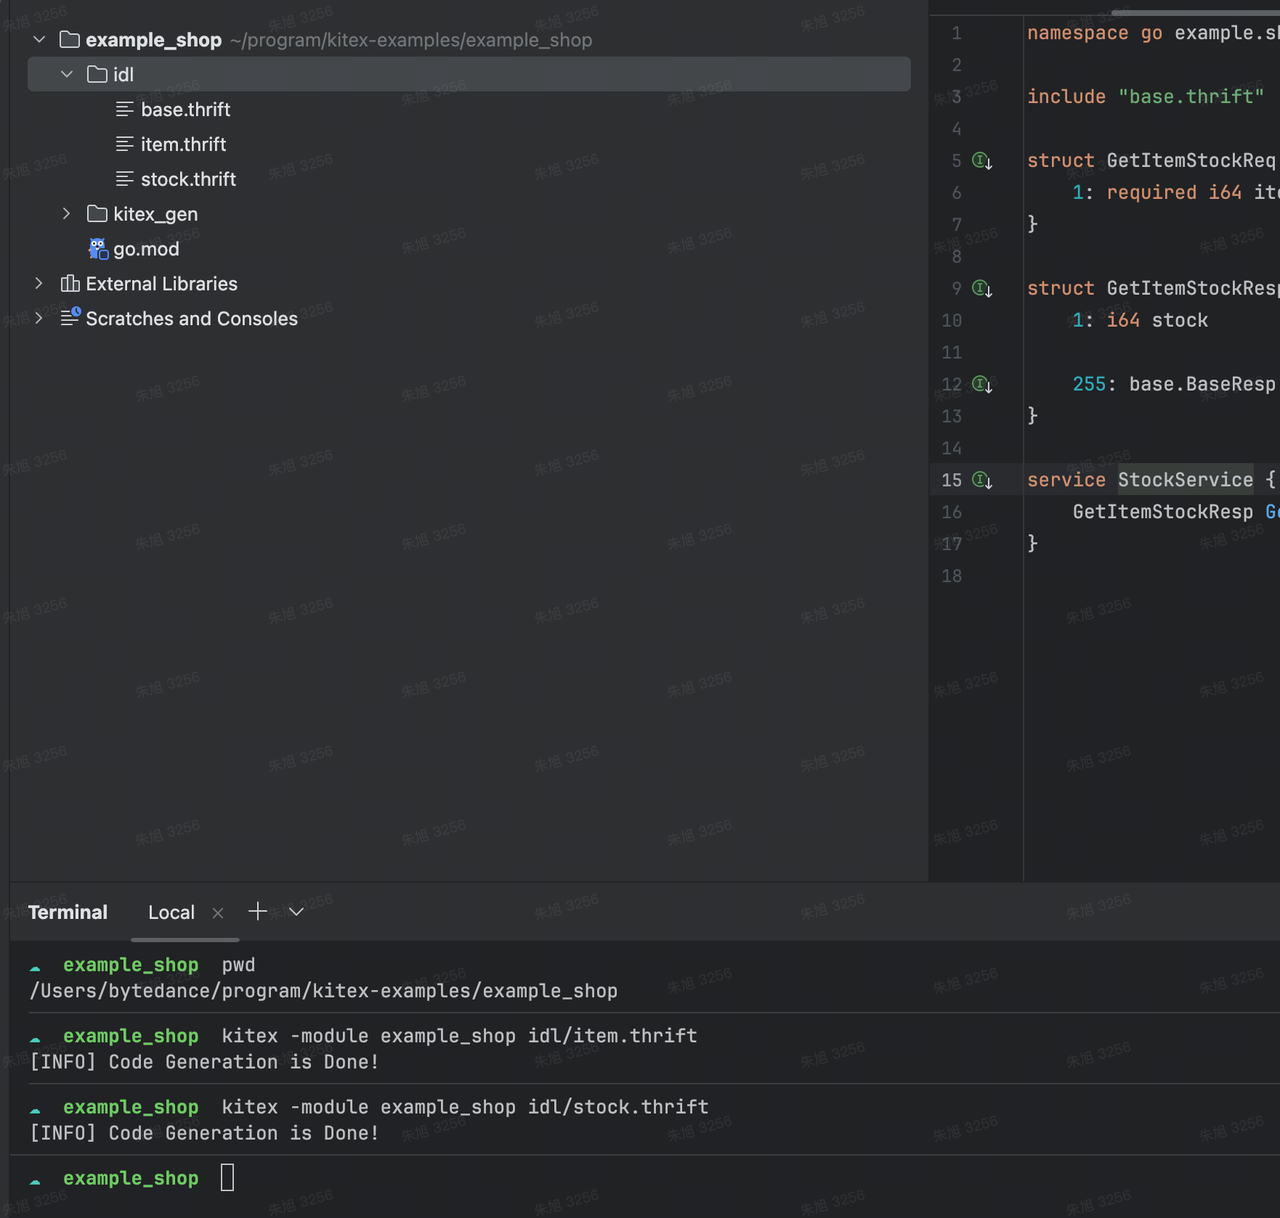Click the Terminal tool window title
Screen dimensions: 1280x1218
(x=68, y=912)
